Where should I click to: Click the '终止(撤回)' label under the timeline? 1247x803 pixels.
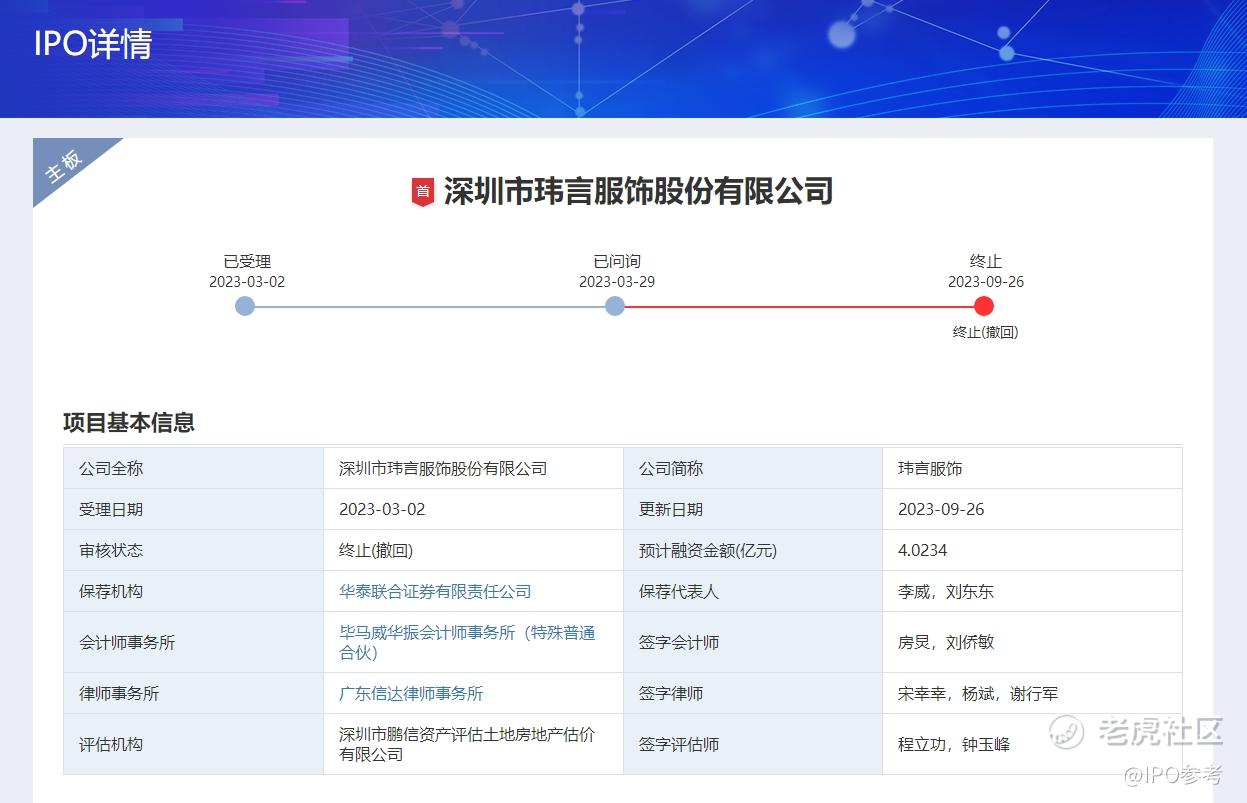tap(985, 332)
